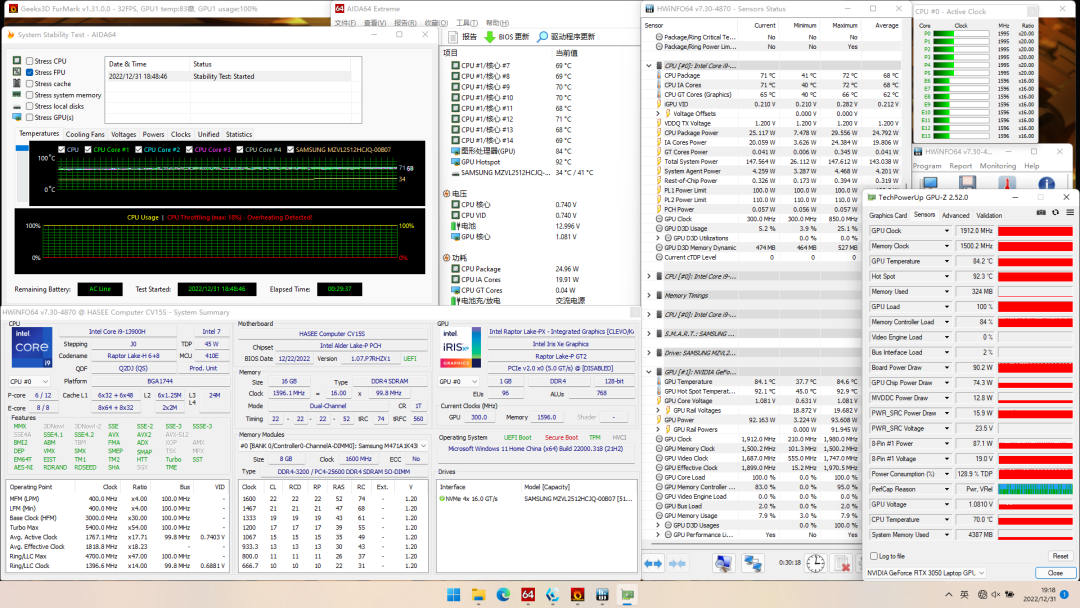Switch to Cooling Fans tab
The width and height of the screenshot is (1080, 608).
(x=85, y=135)
